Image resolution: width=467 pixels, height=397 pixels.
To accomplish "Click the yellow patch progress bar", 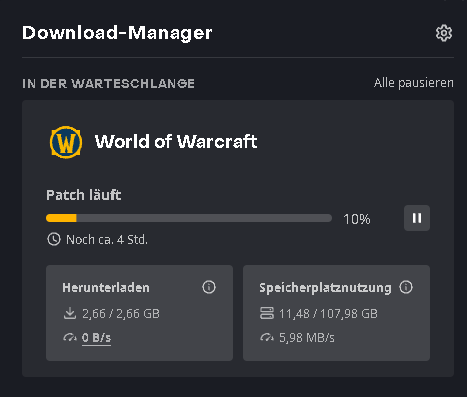I will point(189,218).
